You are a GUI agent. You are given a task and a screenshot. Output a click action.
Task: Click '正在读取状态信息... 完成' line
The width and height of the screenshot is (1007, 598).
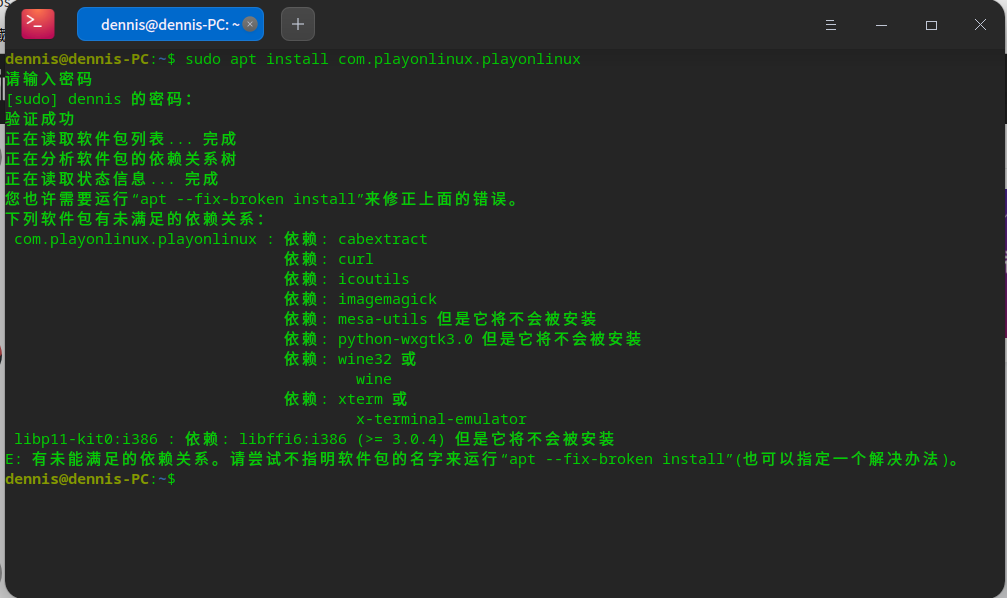112,179
